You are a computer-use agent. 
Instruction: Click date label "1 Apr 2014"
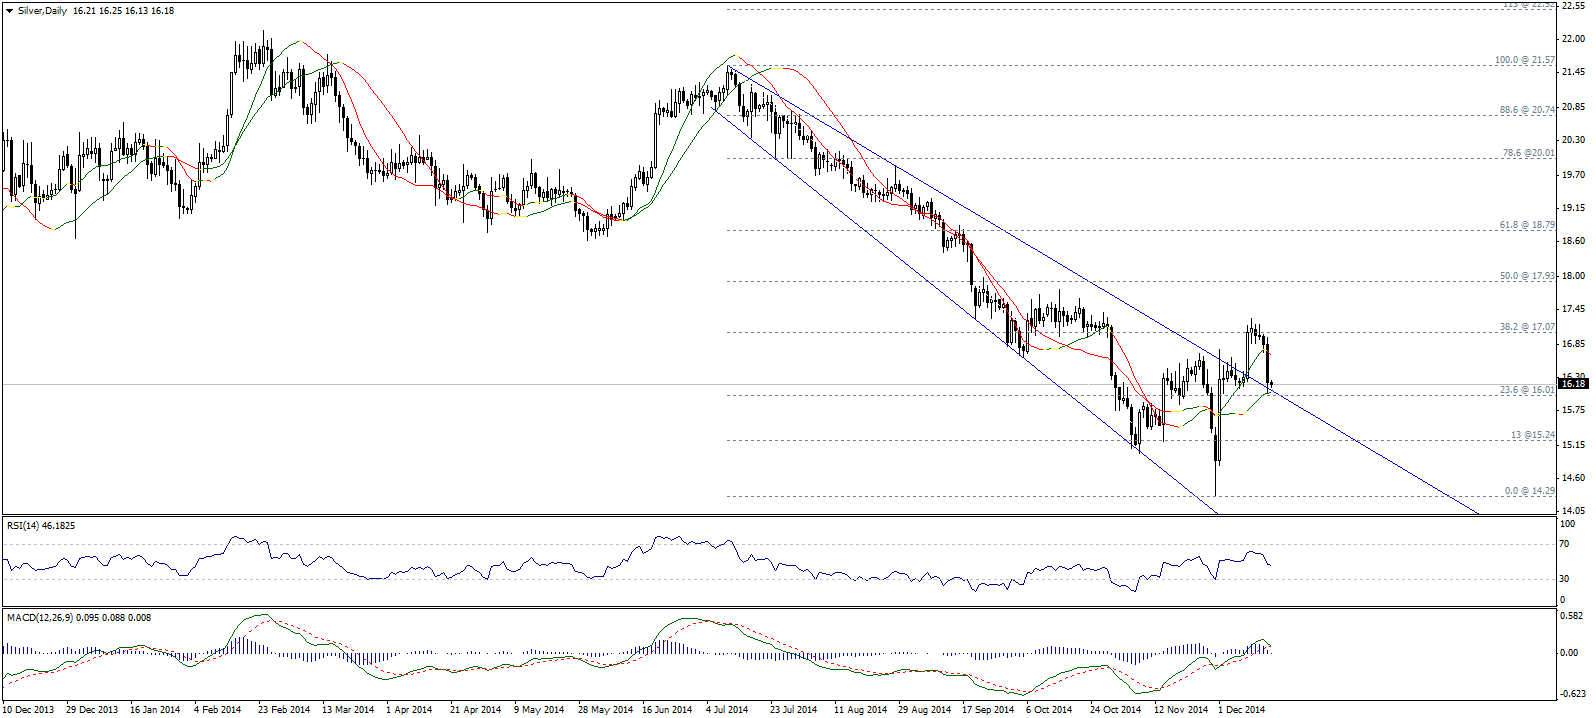pos(411,710)
